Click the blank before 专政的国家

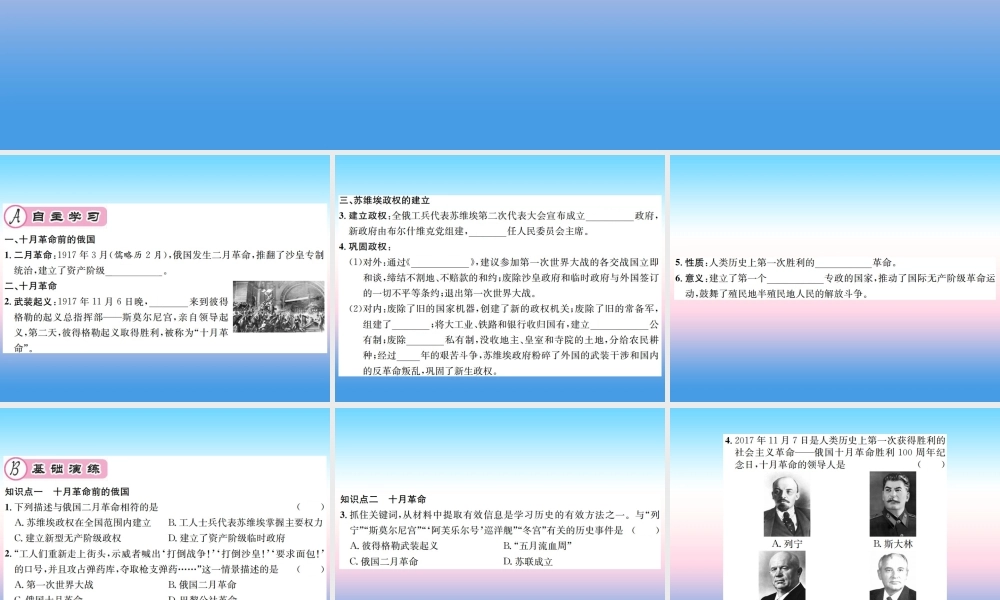795,279
